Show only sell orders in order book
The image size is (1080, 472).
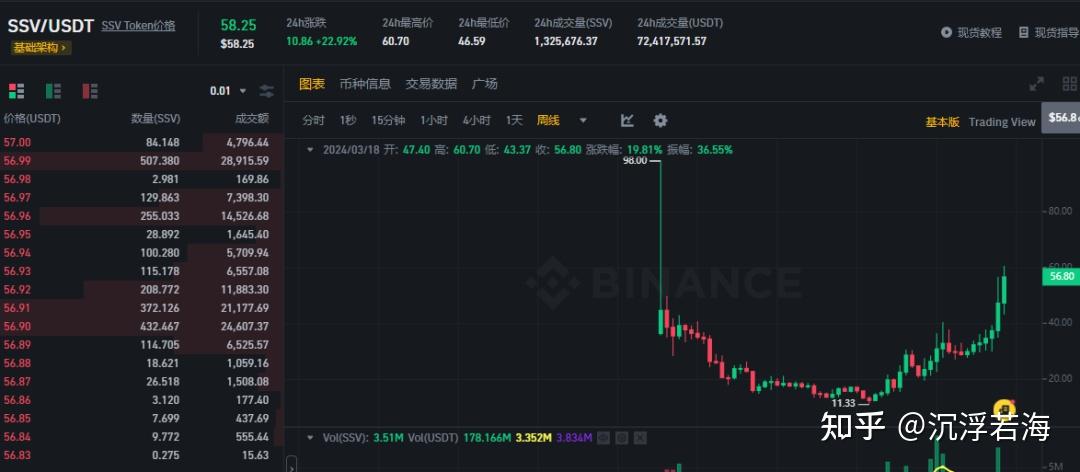90,91
